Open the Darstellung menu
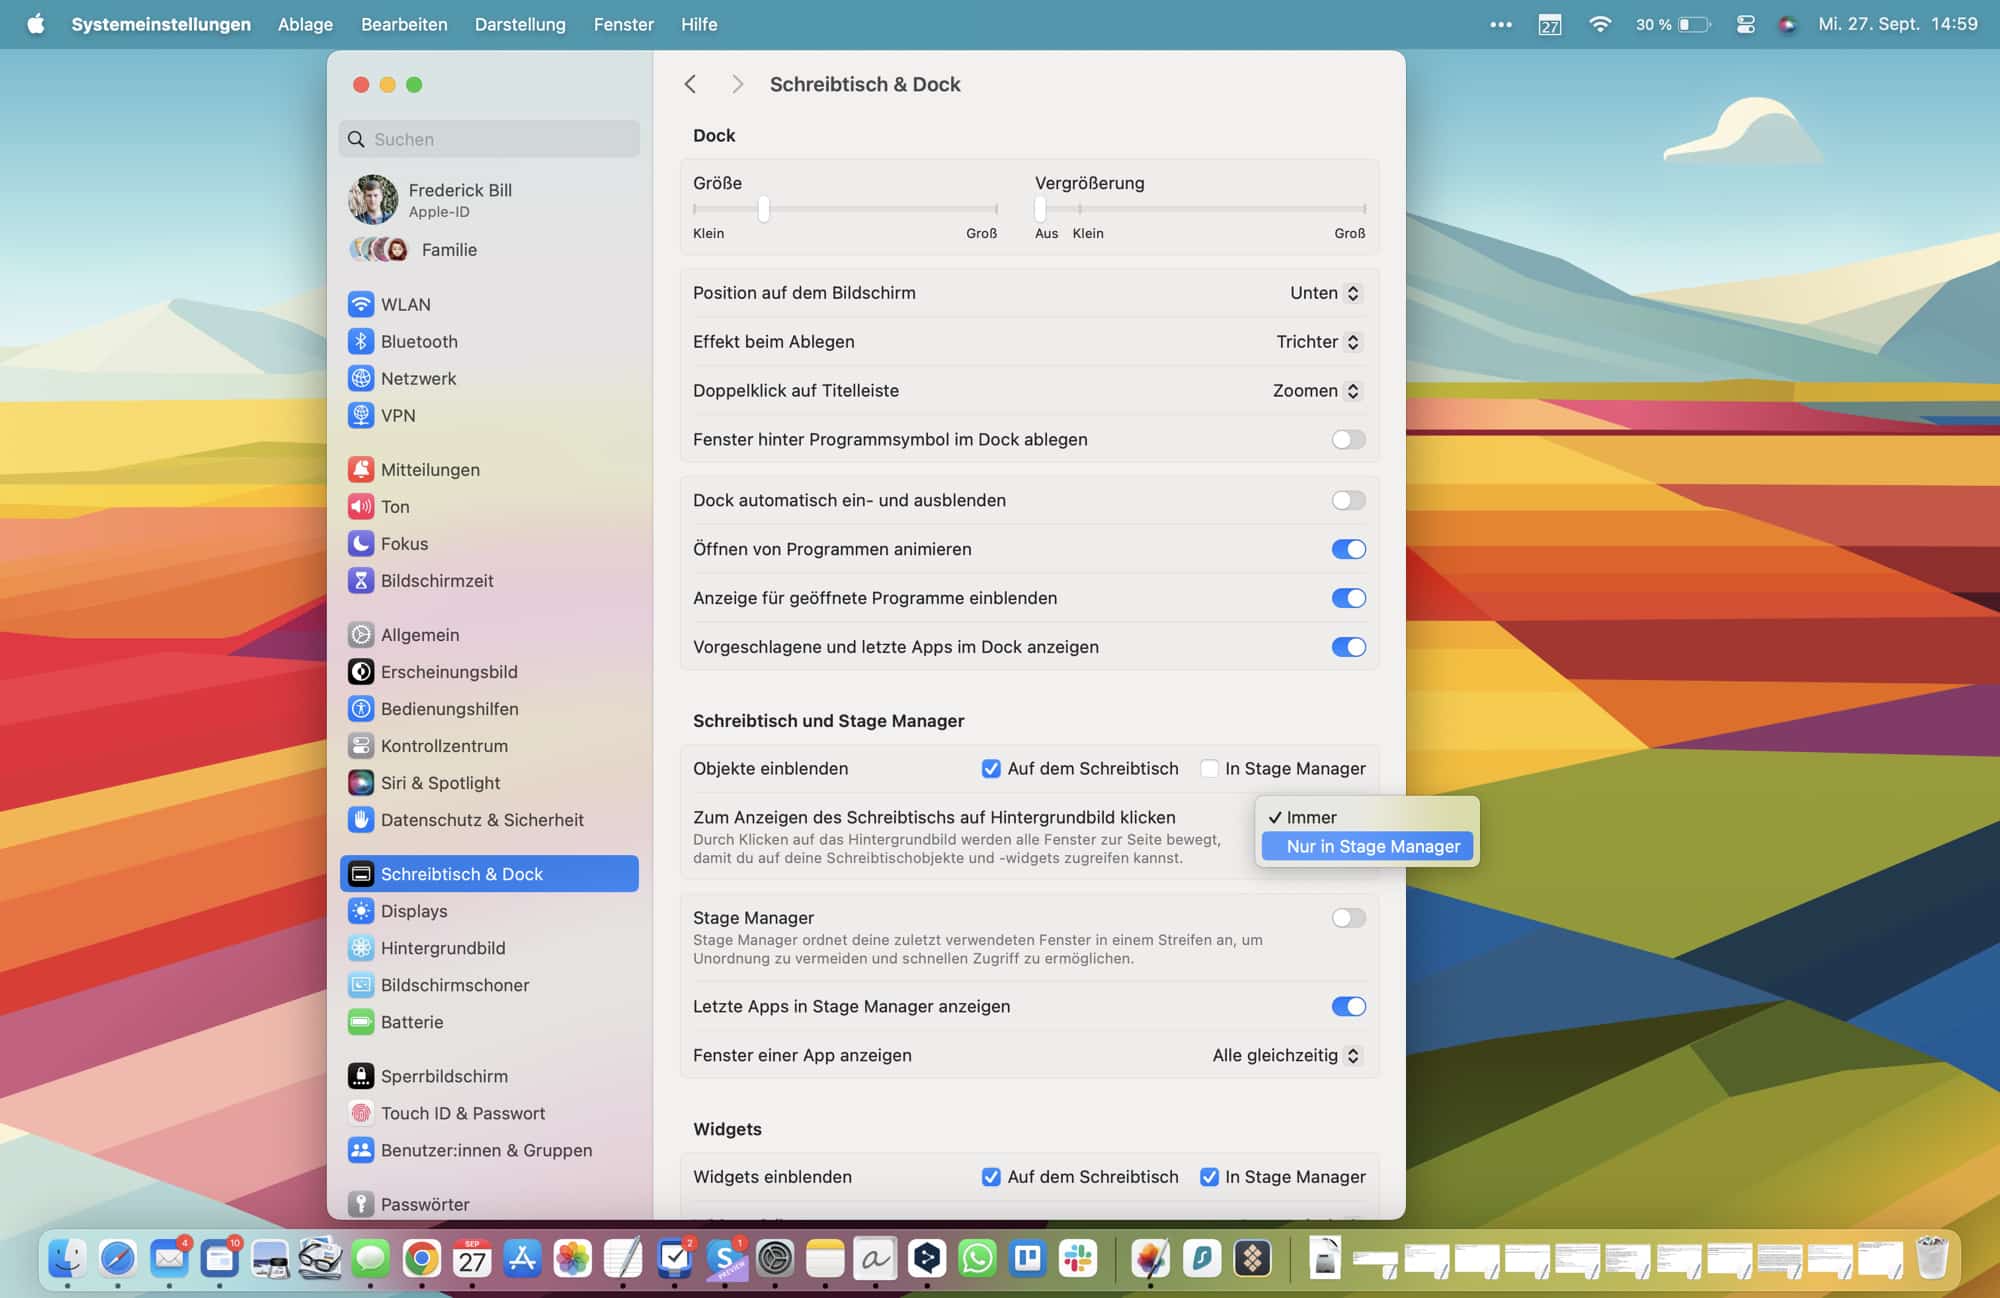This screenshot has width=2000, height=1298. tap(519, 24)
